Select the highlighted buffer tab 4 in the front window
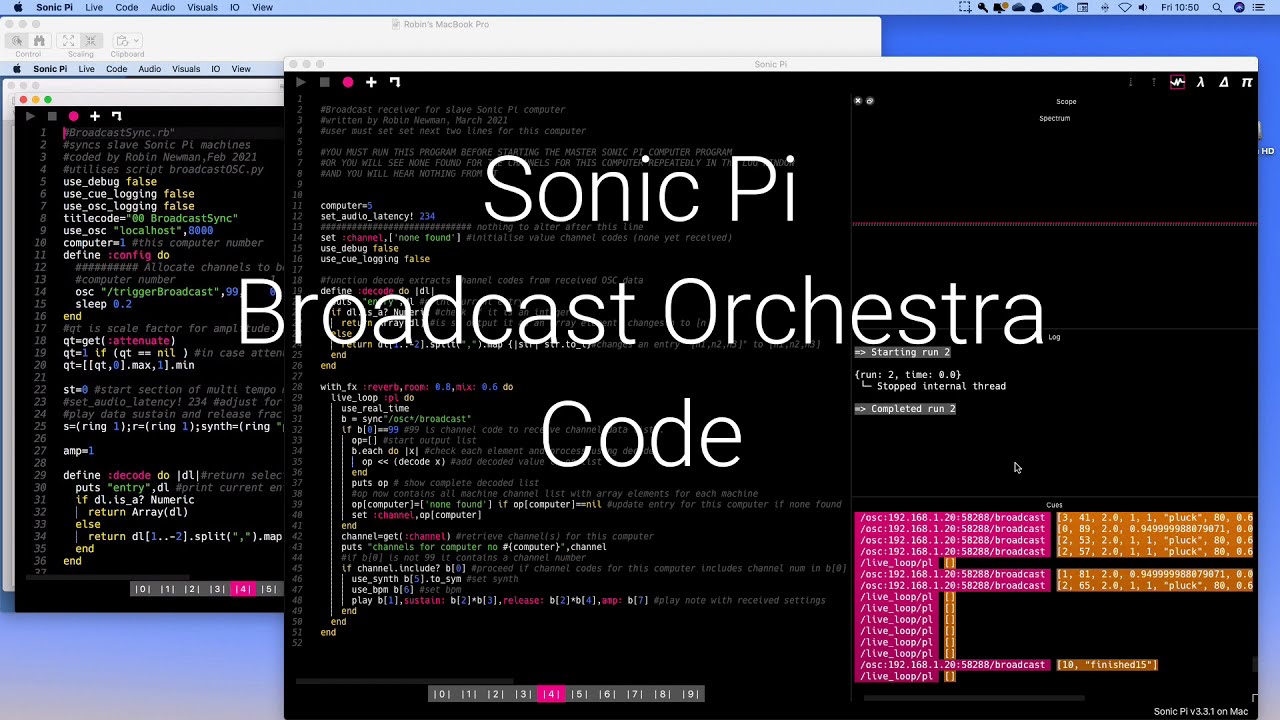 [x=551, y=694]
